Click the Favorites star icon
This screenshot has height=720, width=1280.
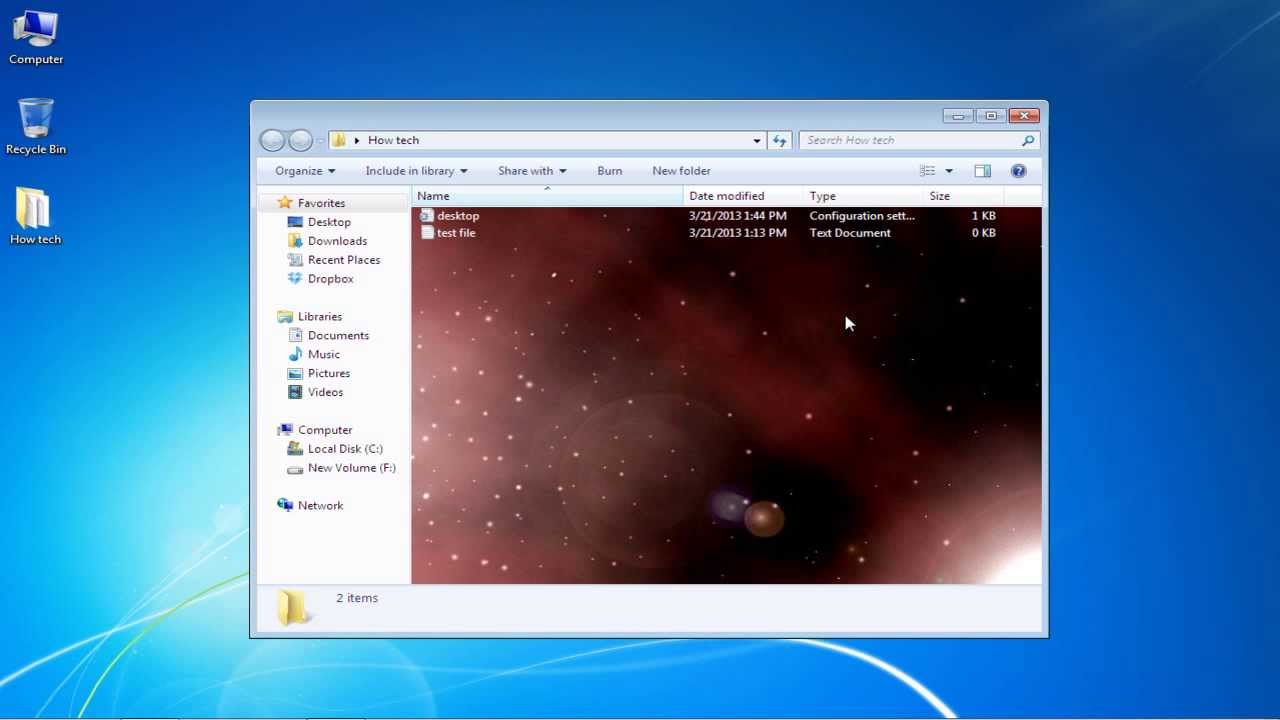point(285,203)
